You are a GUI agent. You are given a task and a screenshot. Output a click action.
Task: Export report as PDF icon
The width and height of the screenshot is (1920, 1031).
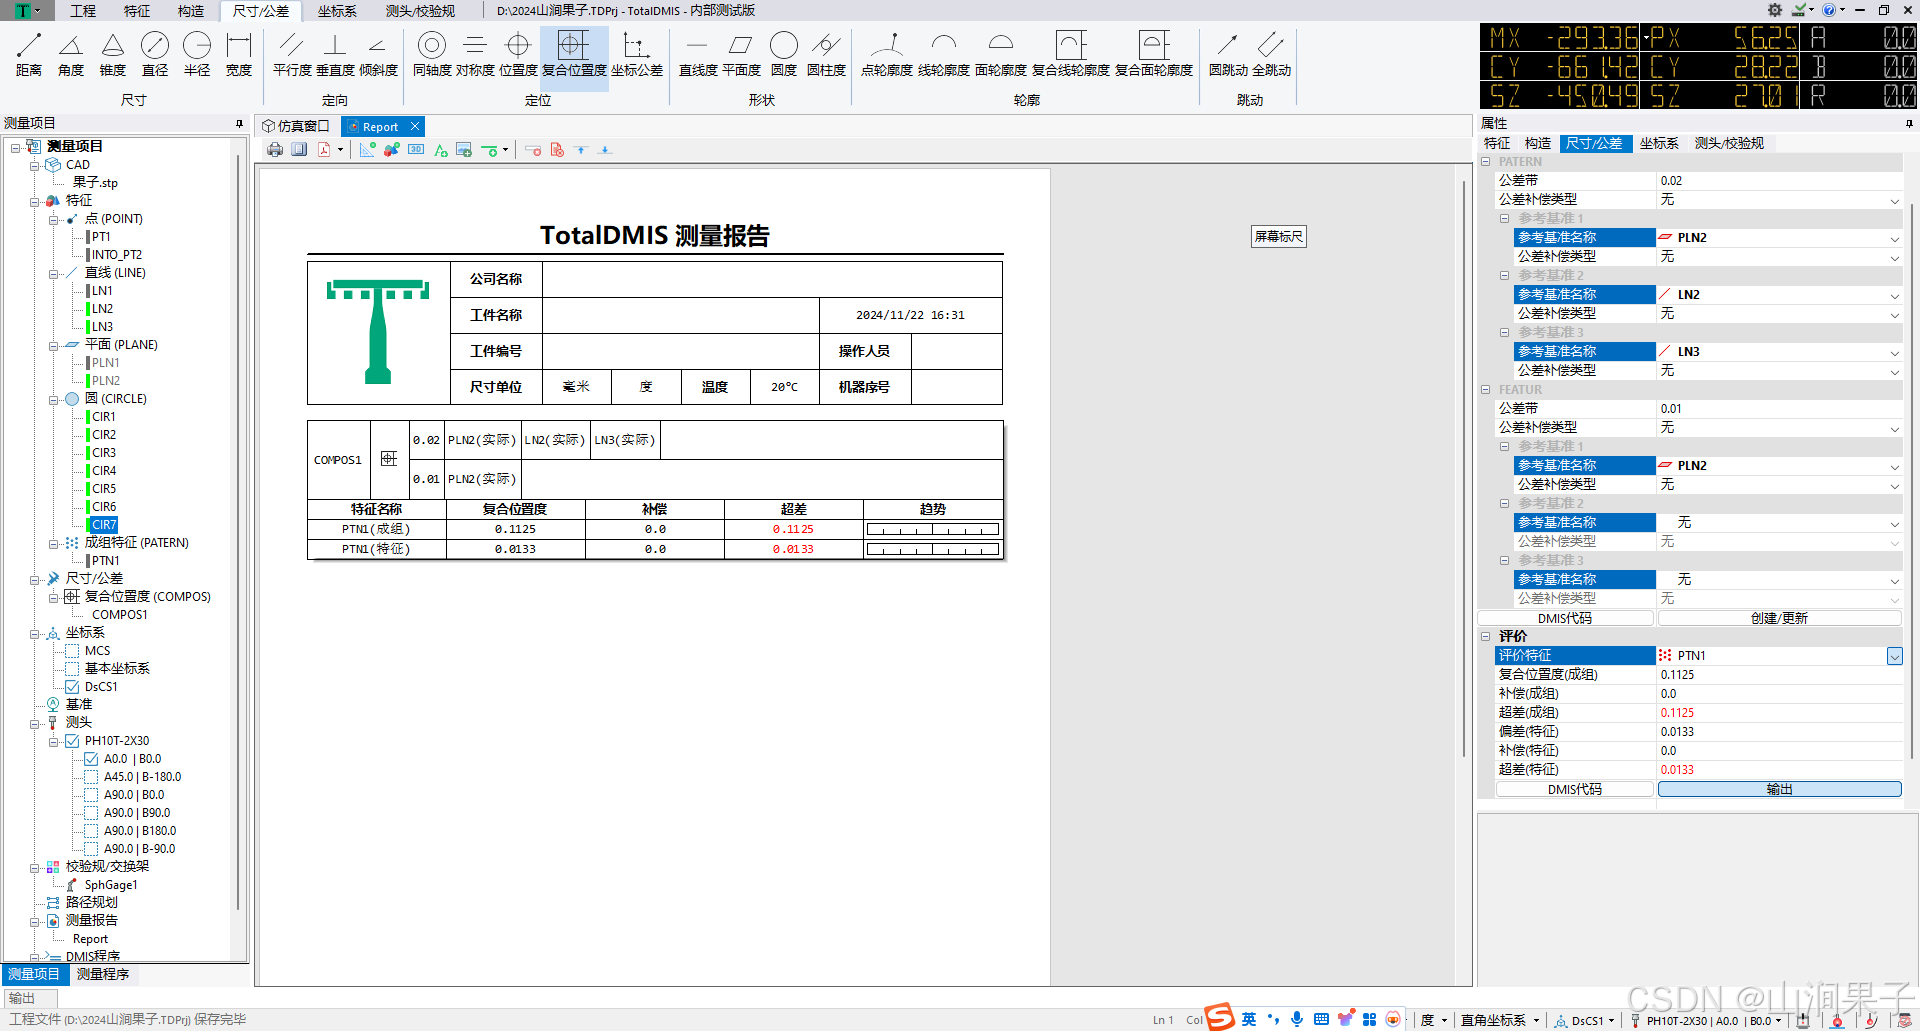[324, 150]
